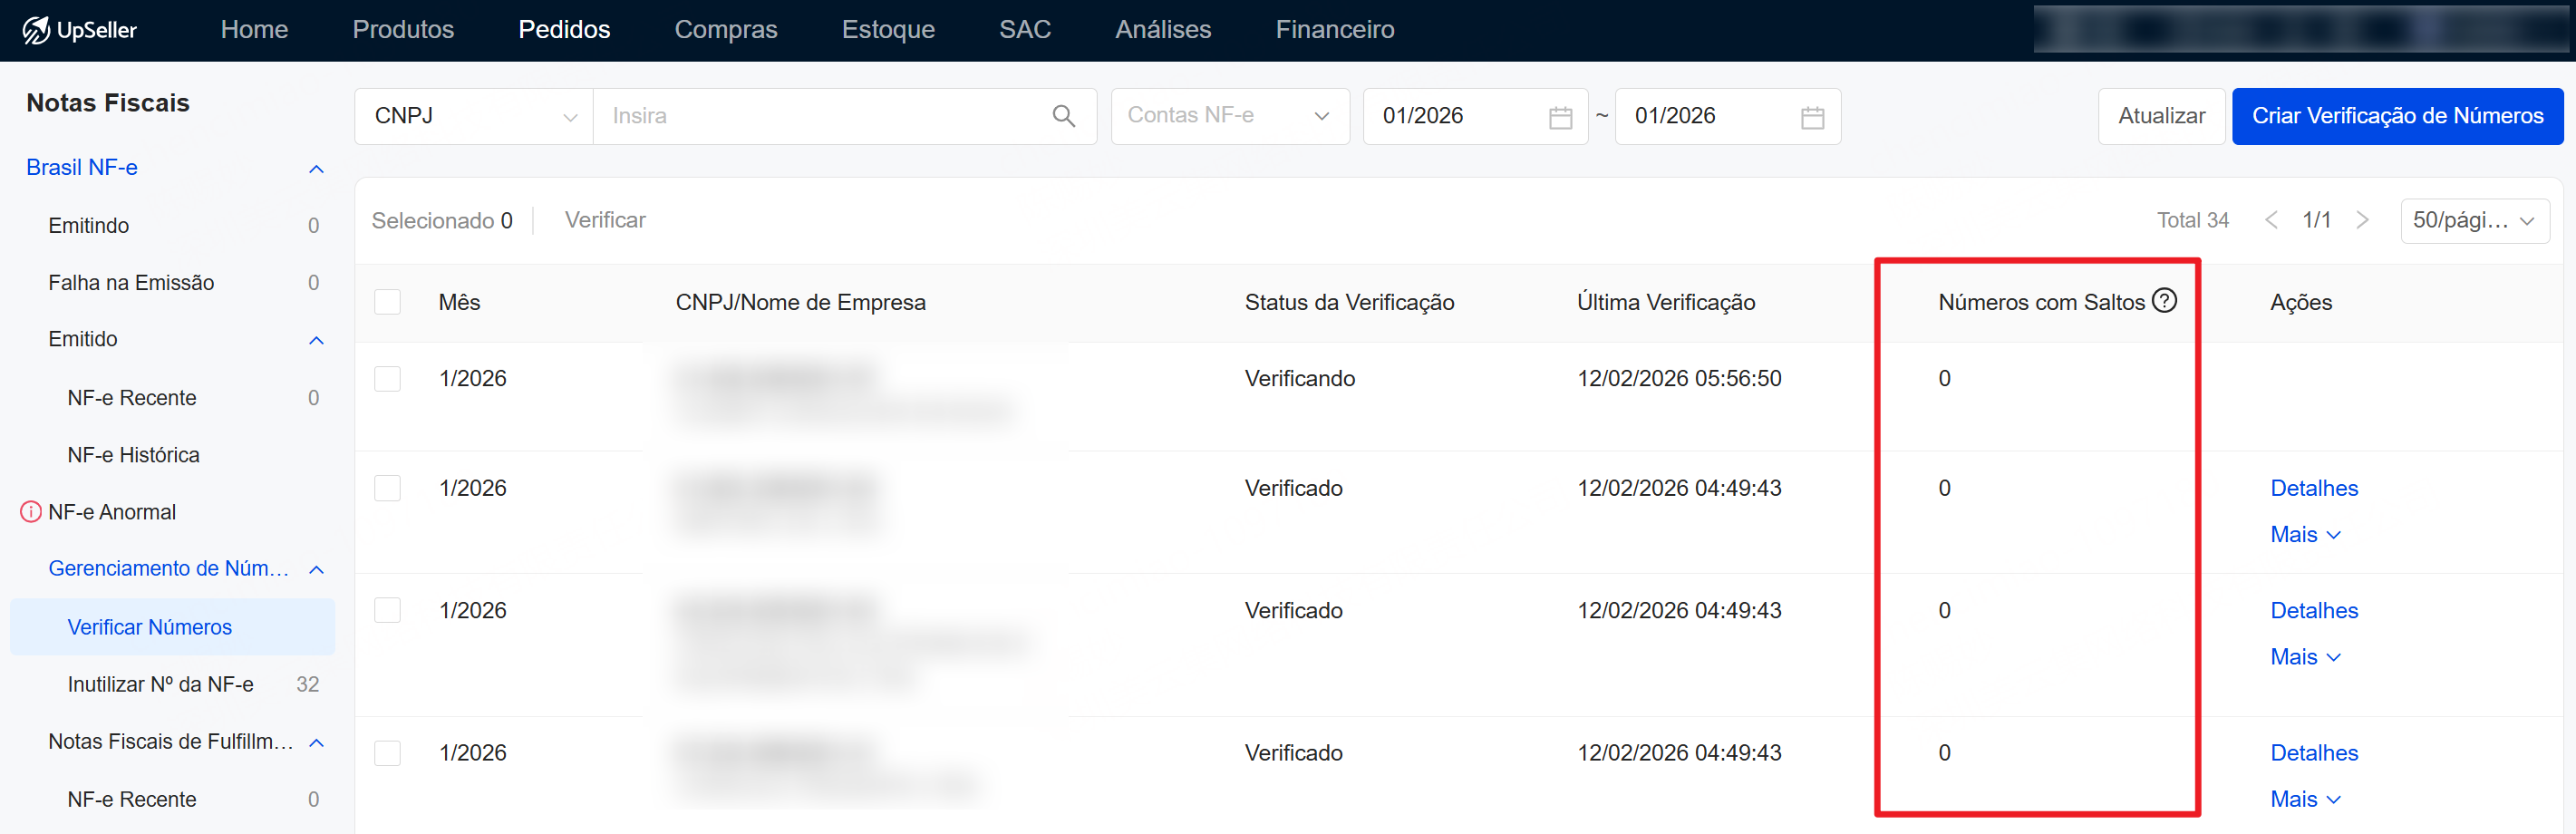The image size is (2576, 834).
Task: Go to next page arrow
Action: click(x=2362, y=220)
